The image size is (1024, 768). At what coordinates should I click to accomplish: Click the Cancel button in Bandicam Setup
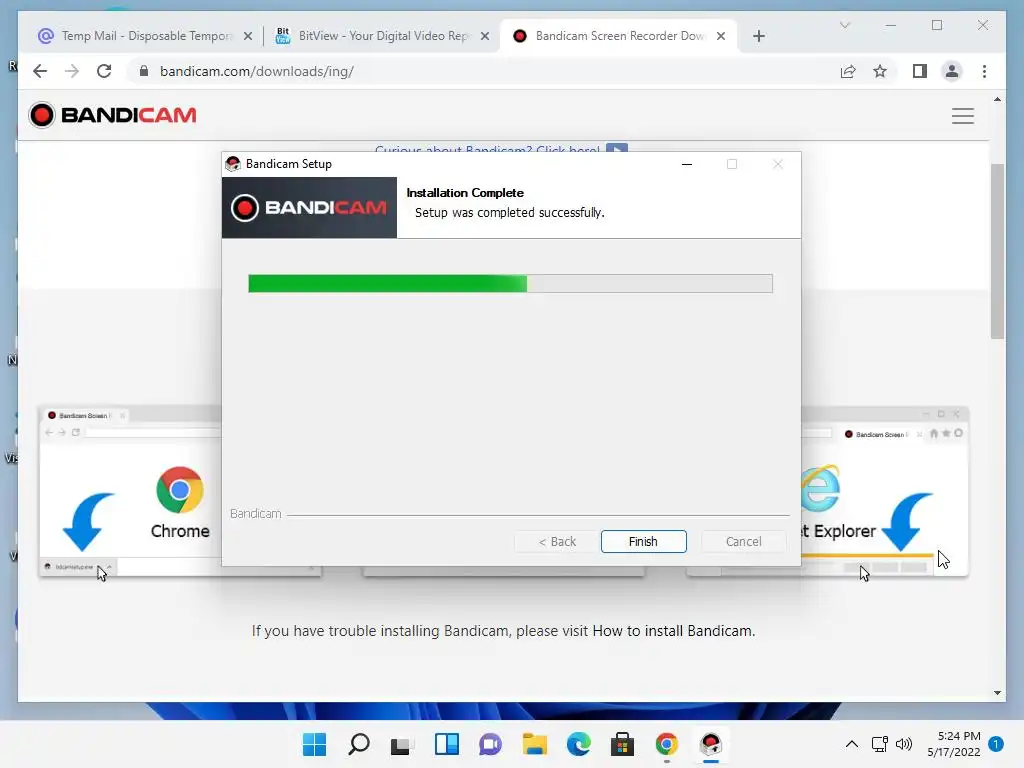[743, 541]
